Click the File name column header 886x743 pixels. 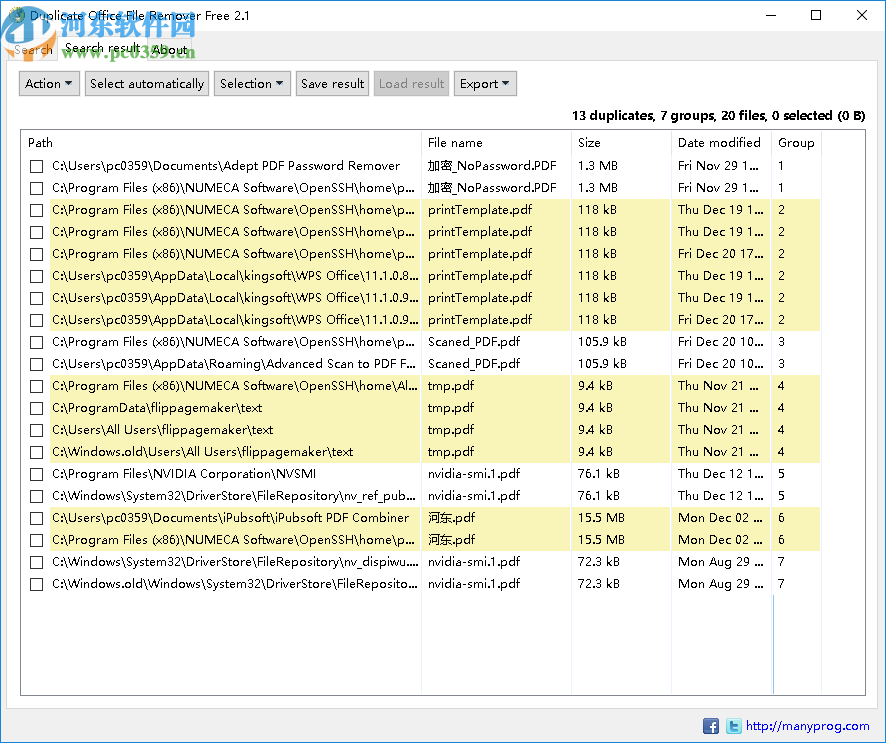[455, 142]
